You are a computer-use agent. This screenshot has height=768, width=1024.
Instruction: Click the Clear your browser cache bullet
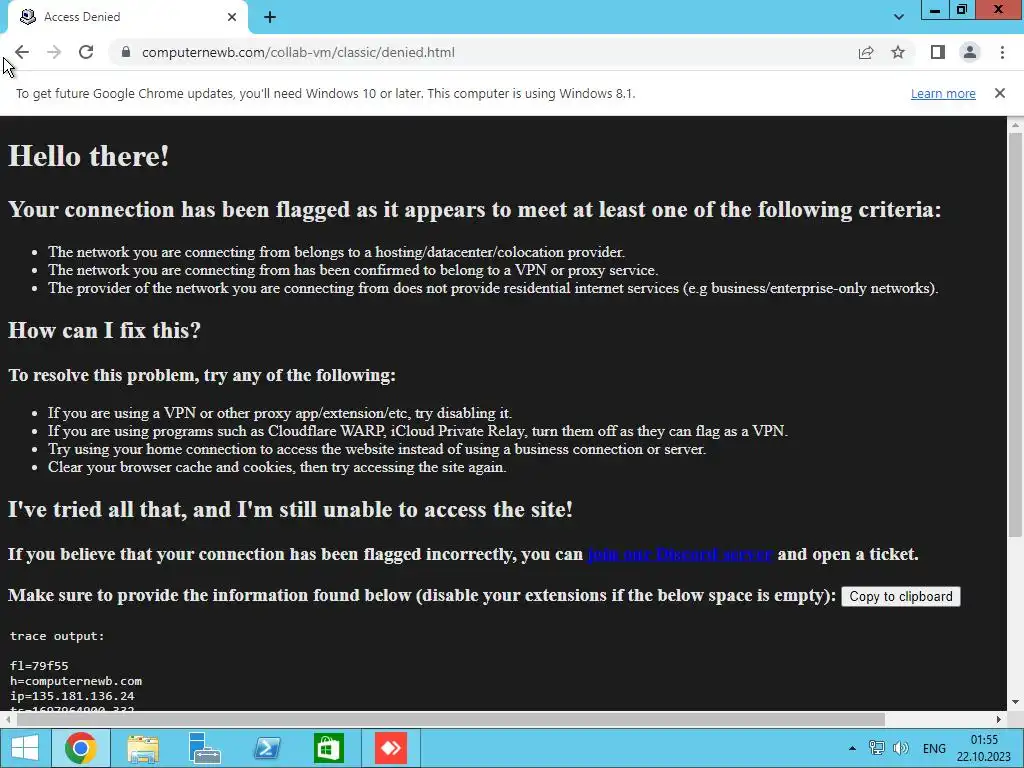coord(277,467)
